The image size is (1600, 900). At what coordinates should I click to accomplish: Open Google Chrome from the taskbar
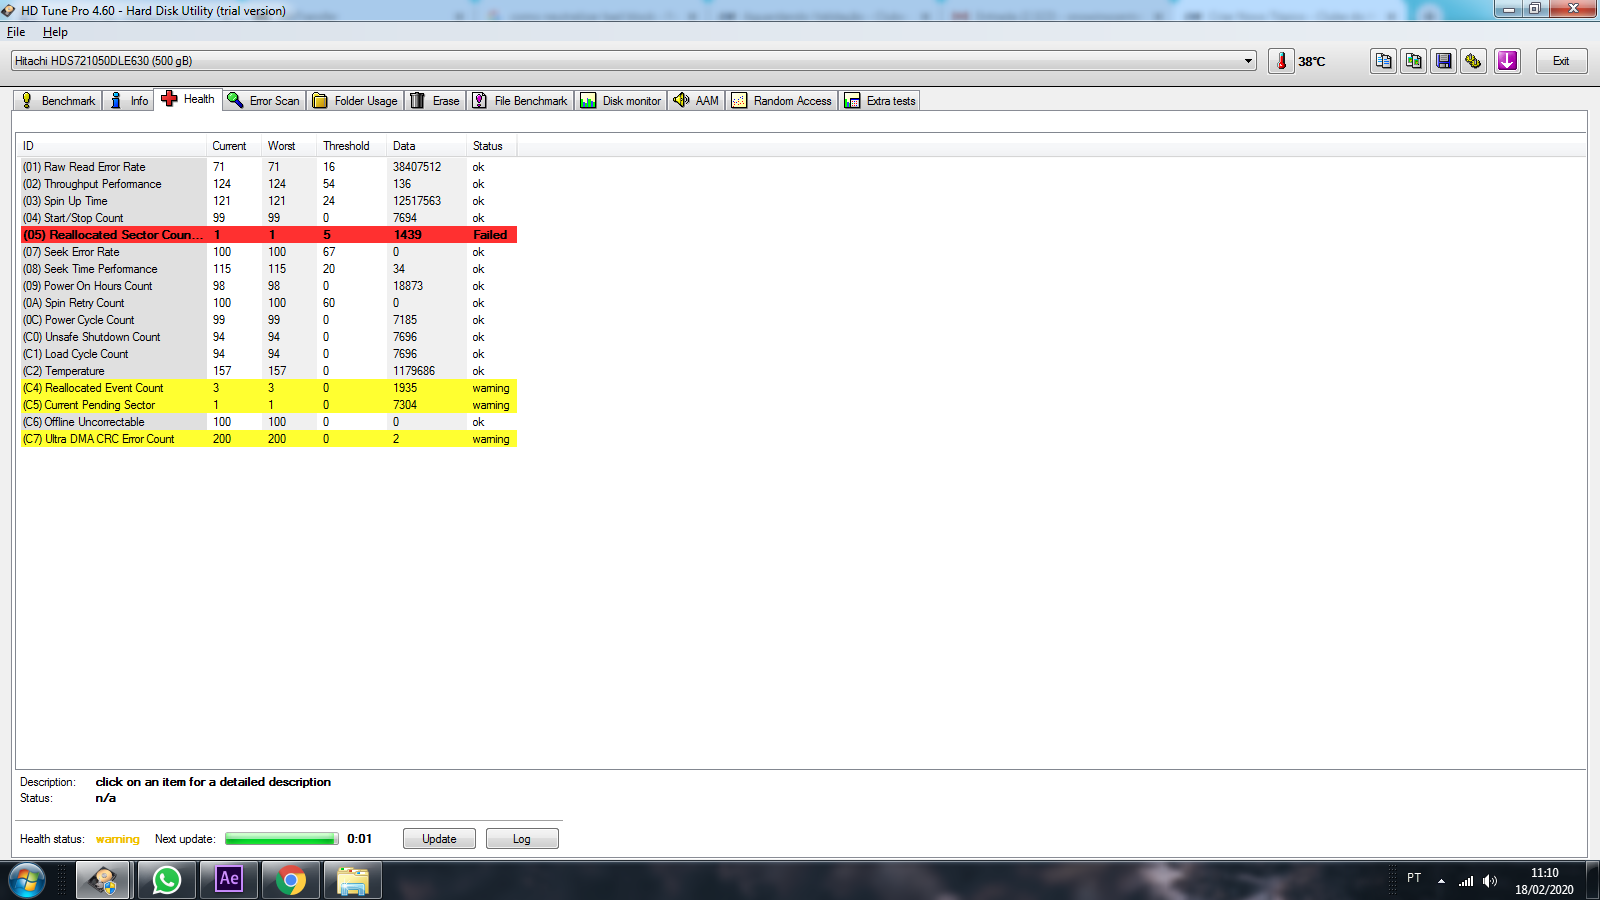point(291,880)
